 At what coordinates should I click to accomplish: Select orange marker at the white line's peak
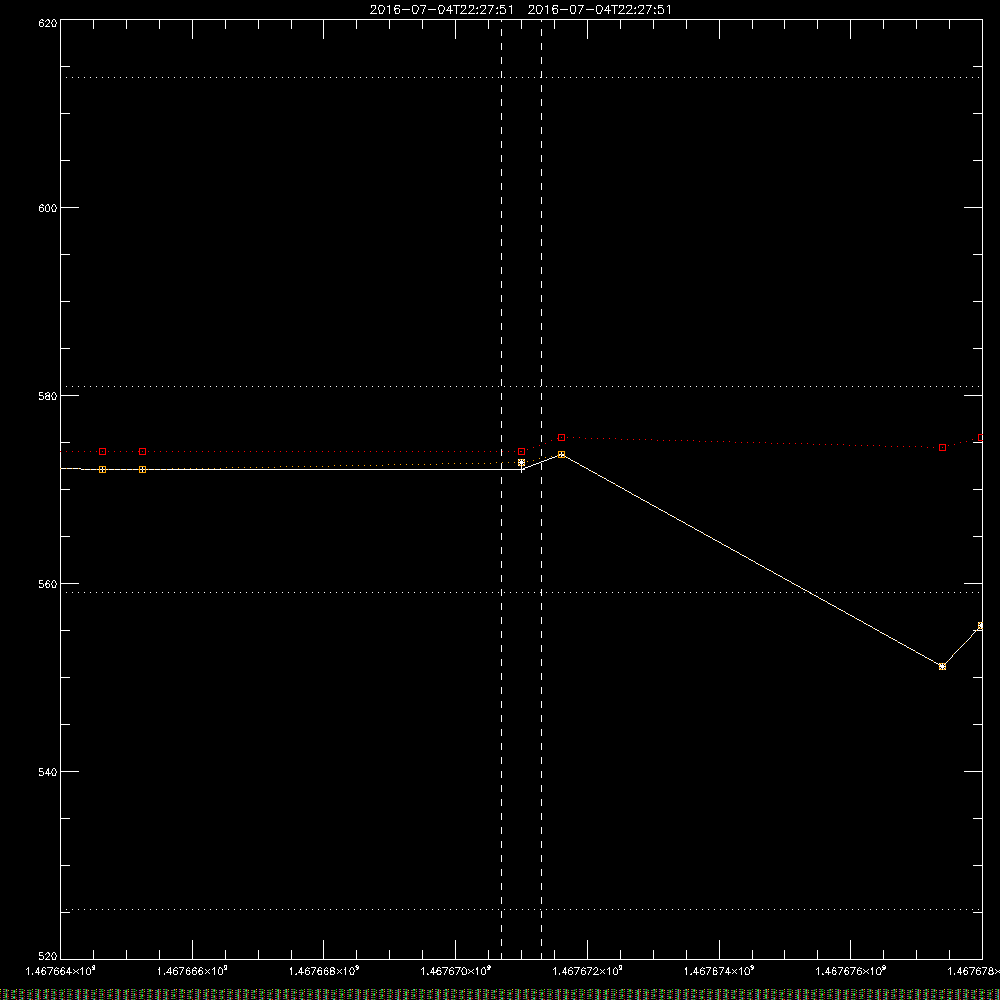click(561, 455)
